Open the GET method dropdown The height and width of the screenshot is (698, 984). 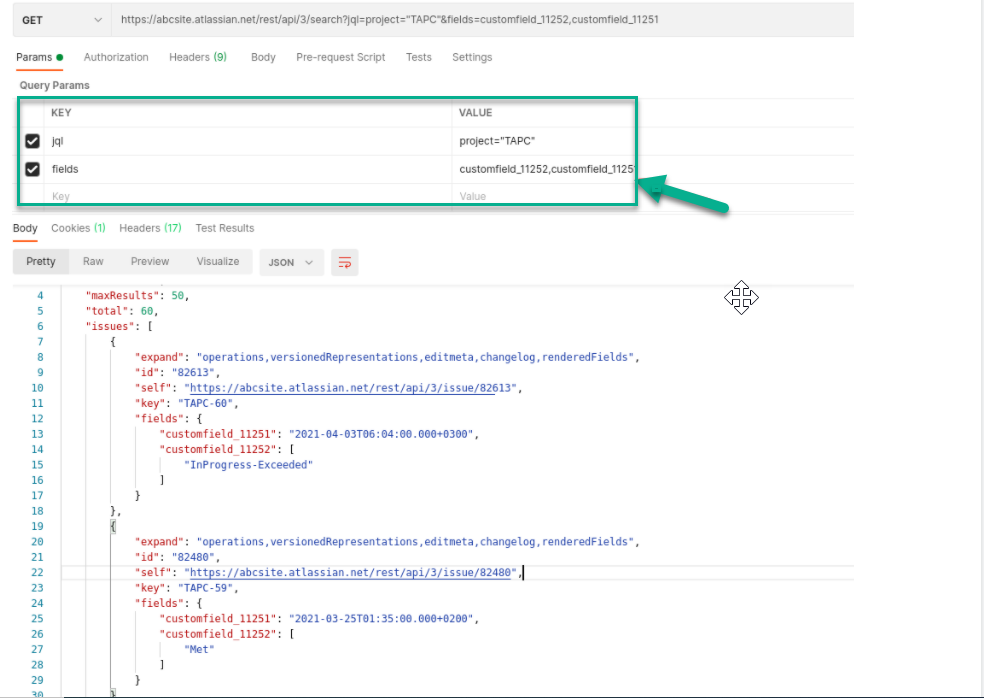(x=61, y=20)
